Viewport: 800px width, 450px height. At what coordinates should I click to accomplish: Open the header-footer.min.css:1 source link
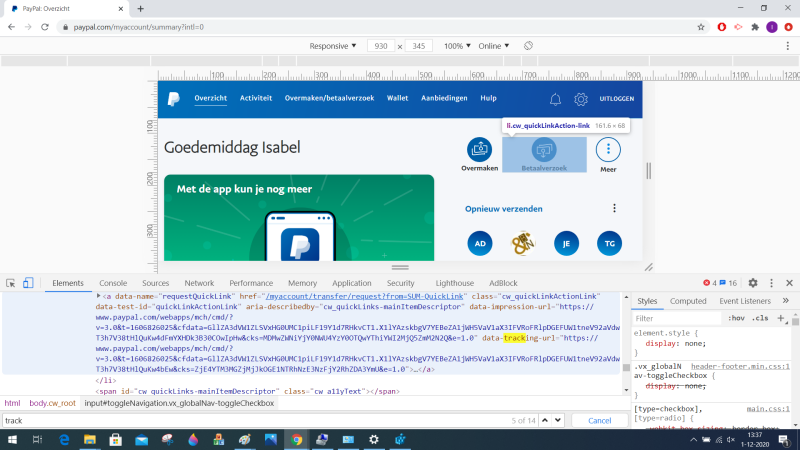tap(740, 366)
